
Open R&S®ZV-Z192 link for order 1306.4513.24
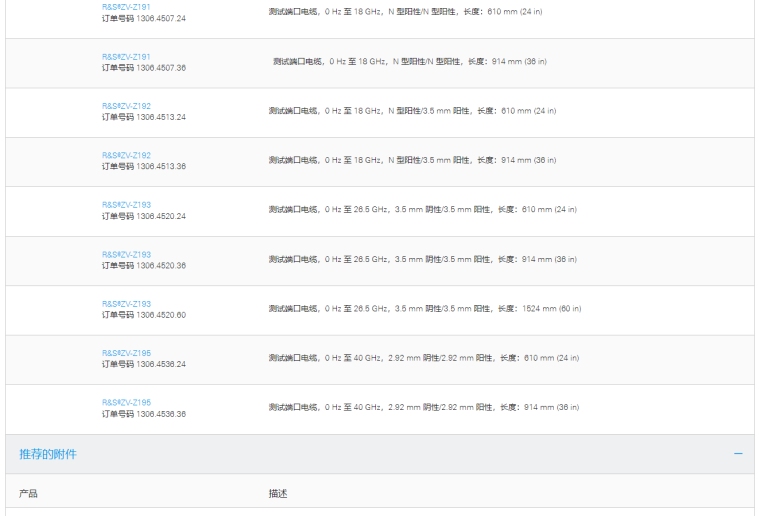pyautogui.click(x=126, y=105)
